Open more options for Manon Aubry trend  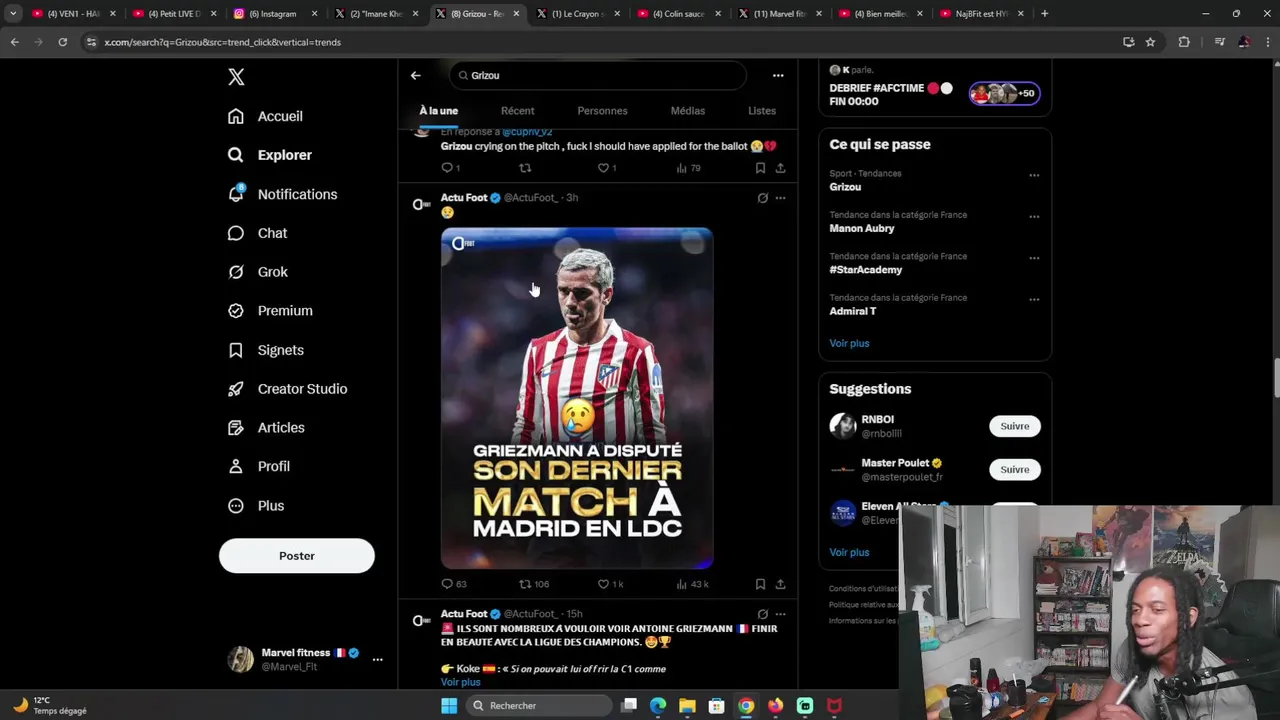click(x=1034, y=216)
